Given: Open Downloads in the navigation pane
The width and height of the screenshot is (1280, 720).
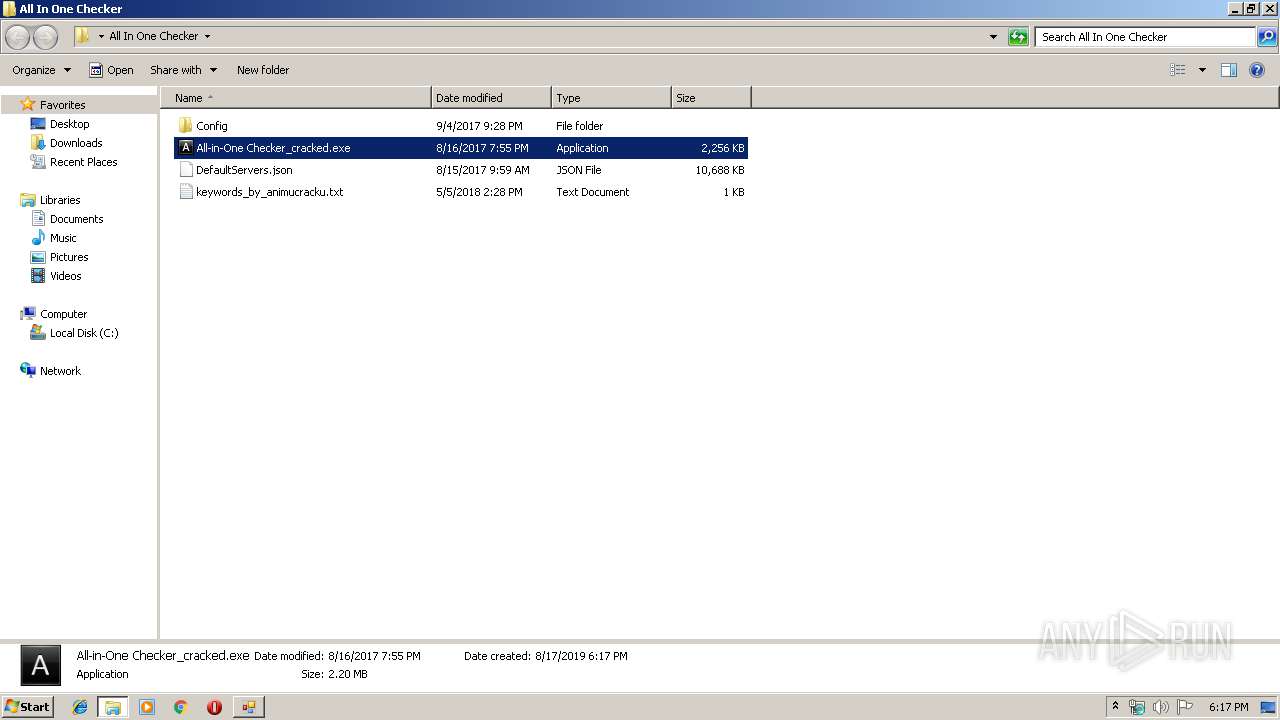Looking at the screenshot, I should coord(76,143).
